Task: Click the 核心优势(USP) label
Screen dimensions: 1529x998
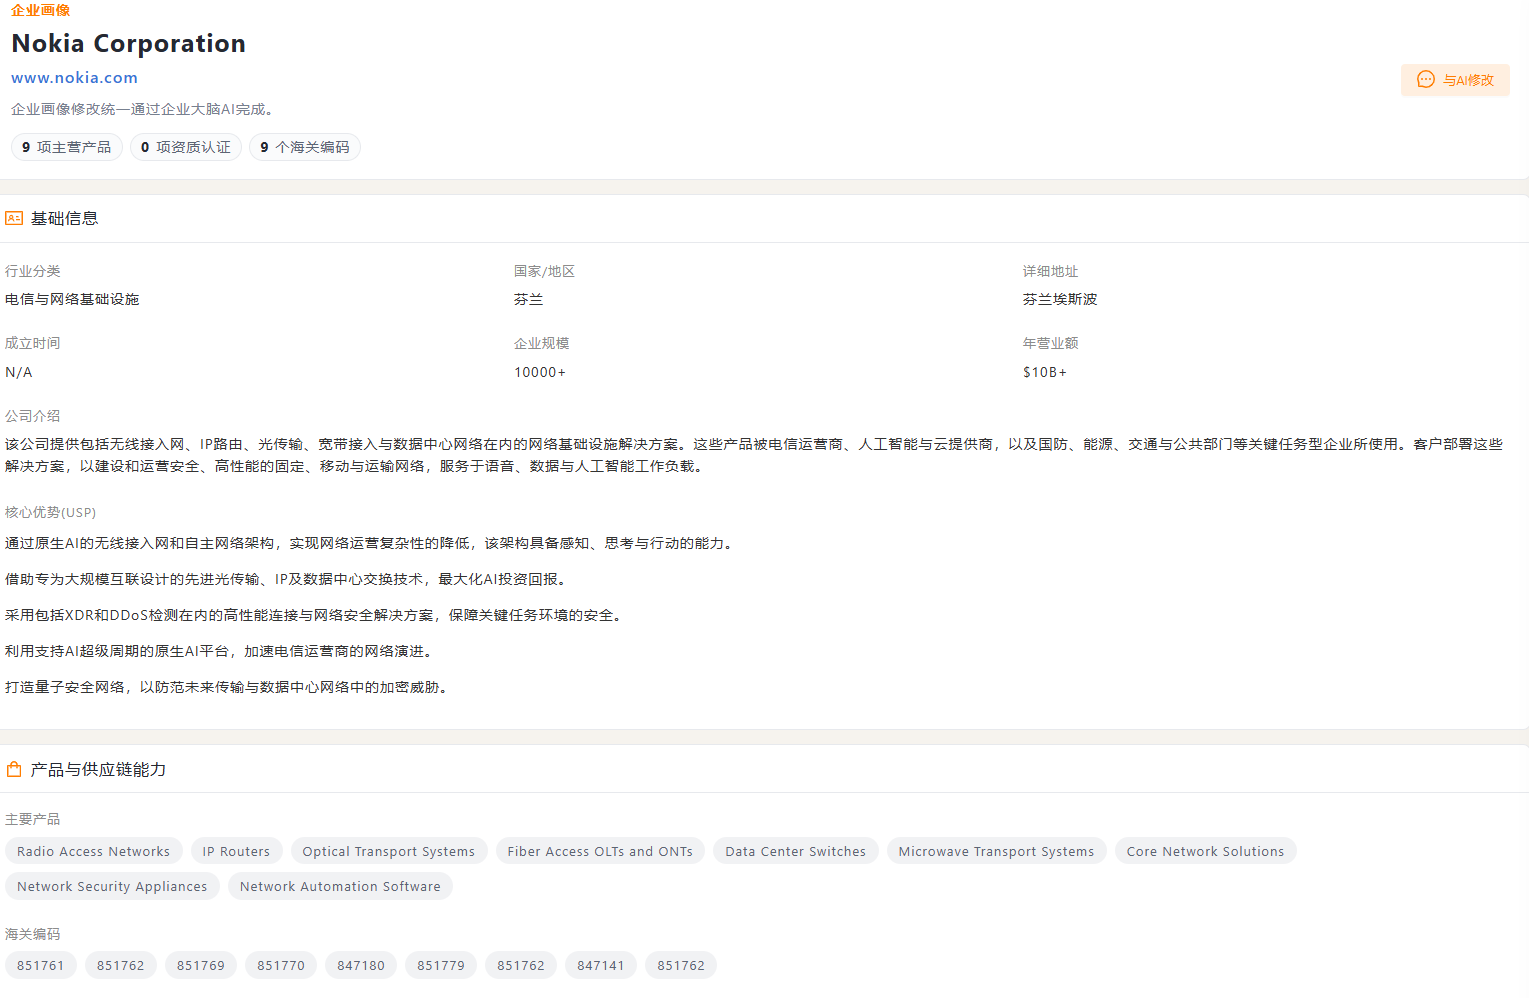Action: click(51, 512)
